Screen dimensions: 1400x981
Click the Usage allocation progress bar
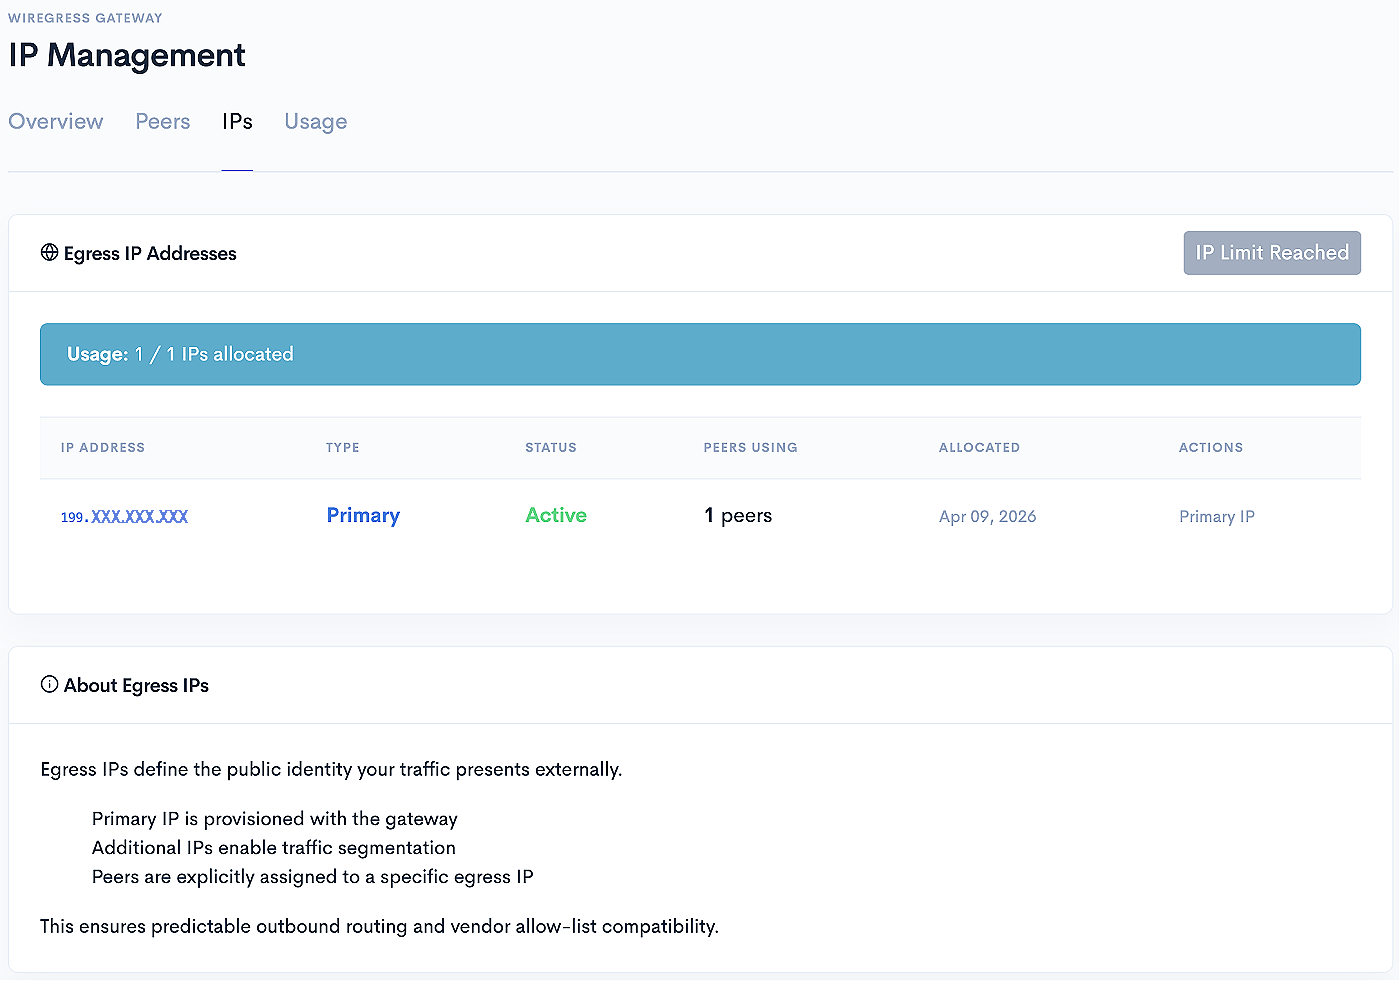click(700, 354)
